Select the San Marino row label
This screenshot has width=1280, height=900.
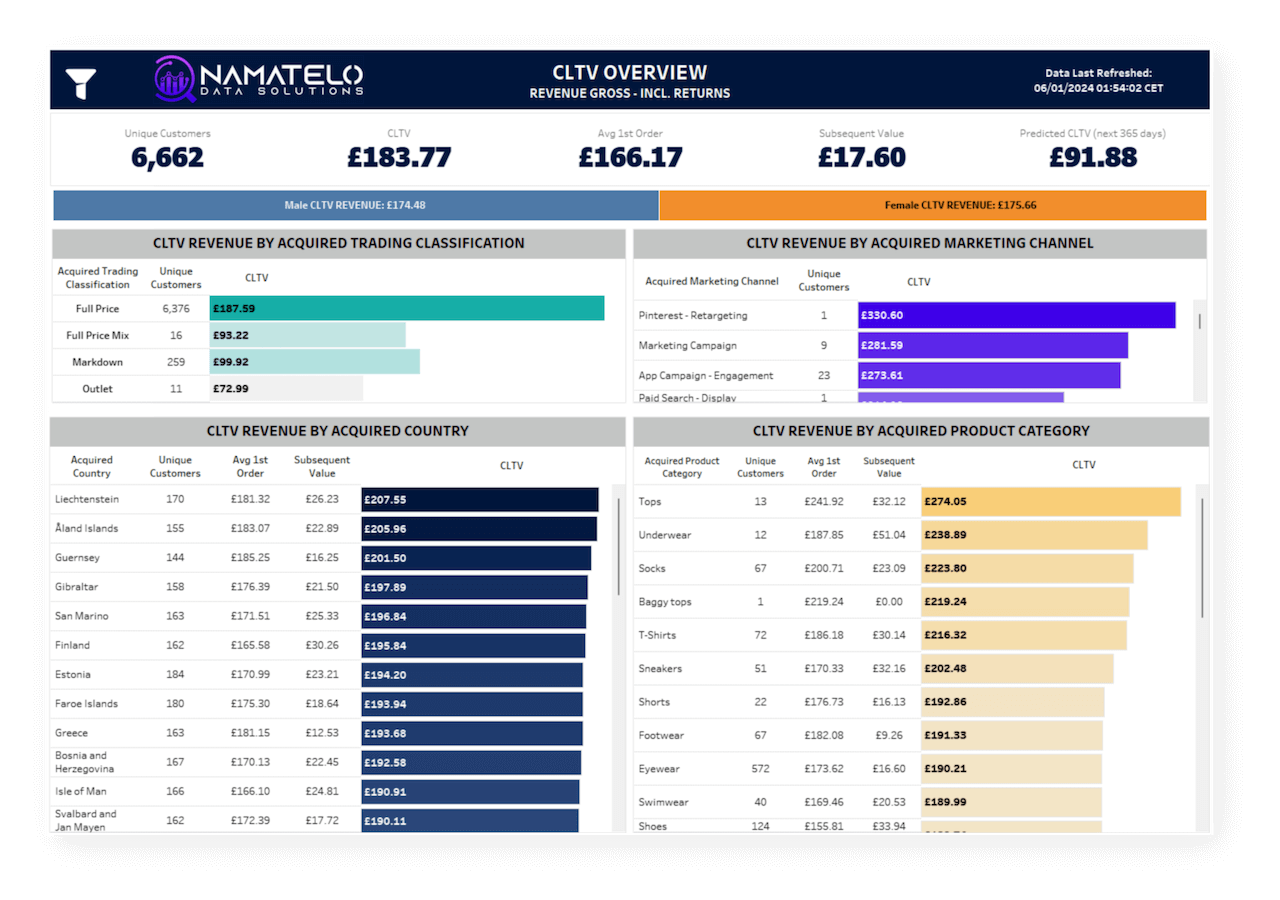[82, 616]
